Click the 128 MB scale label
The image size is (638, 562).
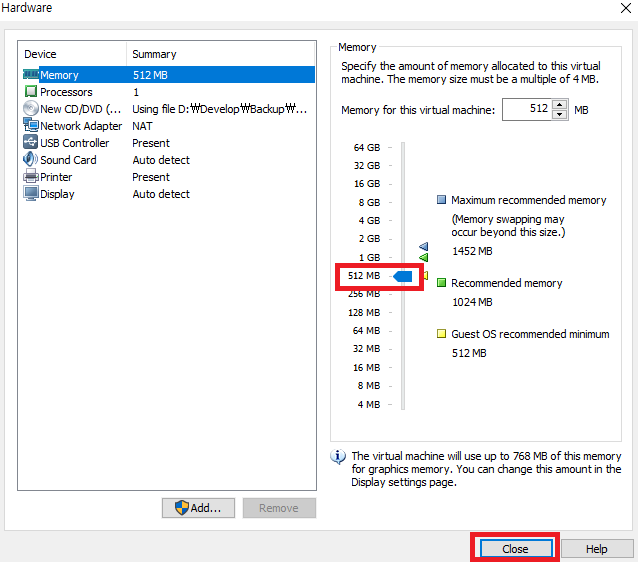pos(364,313)
